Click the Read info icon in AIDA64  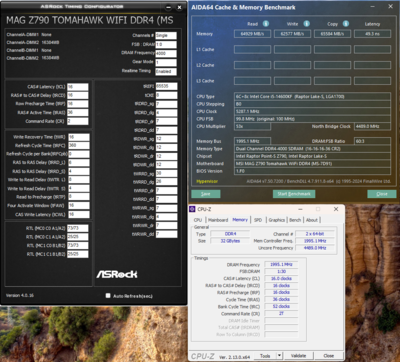coord(266,24)
